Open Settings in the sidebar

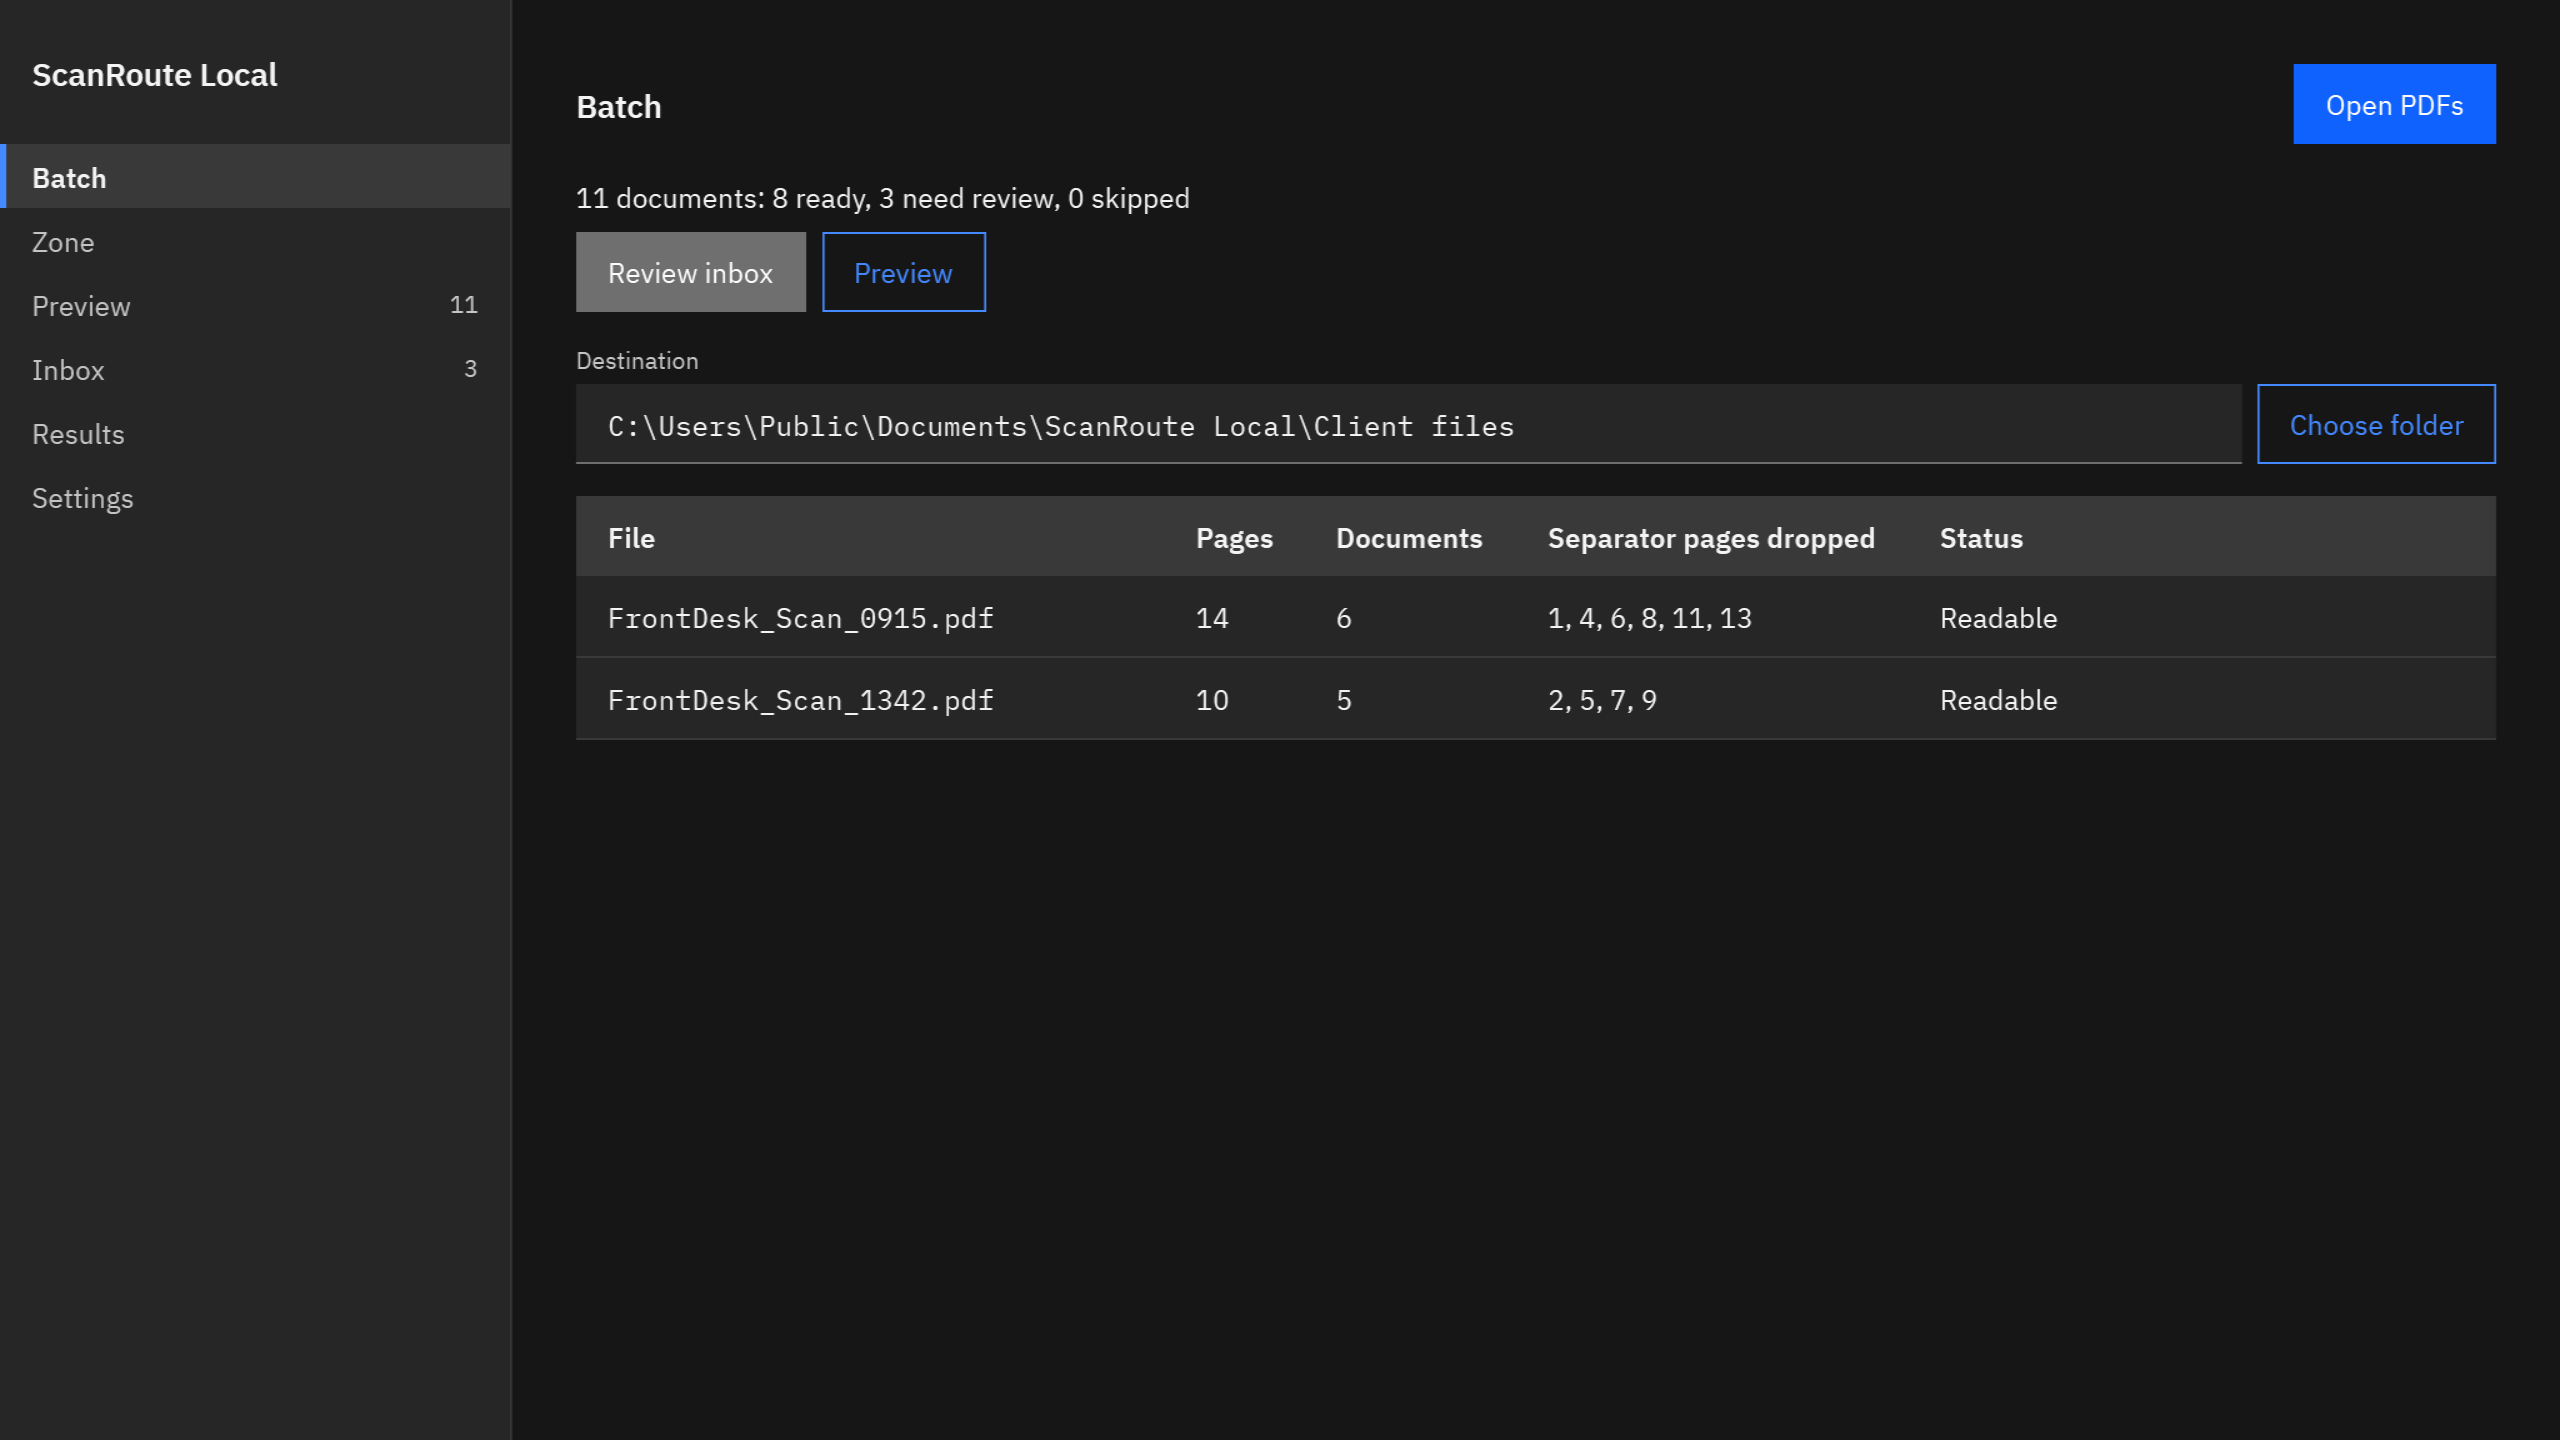pyautogui.click(x=255, y=497)
